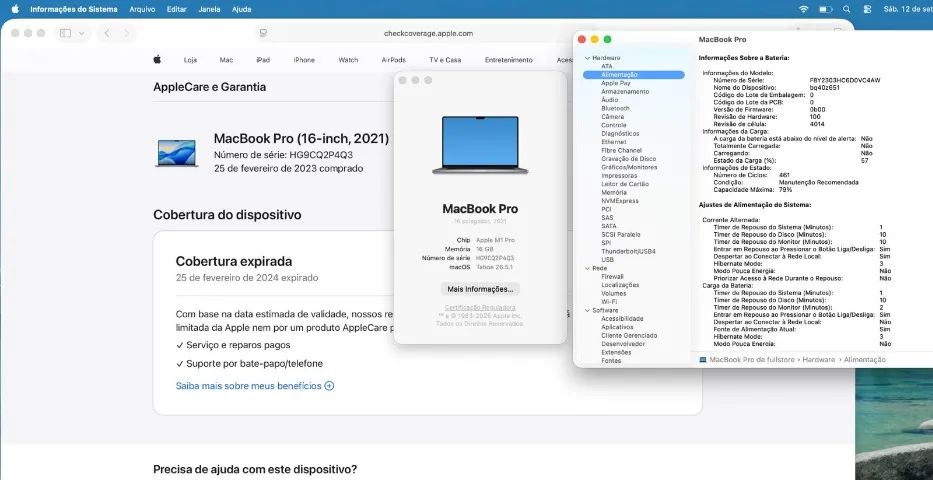This screenshot has height=480, width=933.
Task: Click iPhone in Apple site navigation
Action: click(x=304, y=60)
